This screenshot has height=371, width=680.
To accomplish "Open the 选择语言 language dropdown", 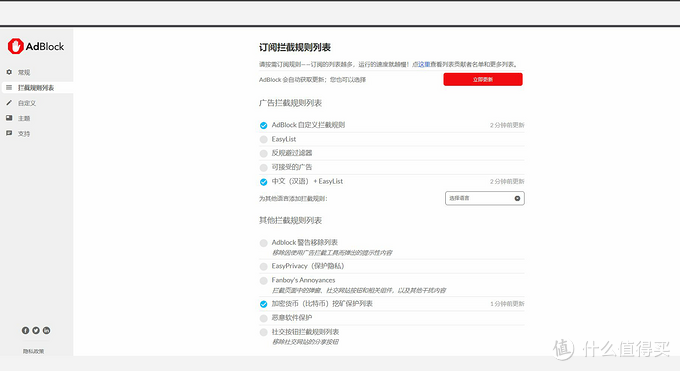I will tap(484, 198).
